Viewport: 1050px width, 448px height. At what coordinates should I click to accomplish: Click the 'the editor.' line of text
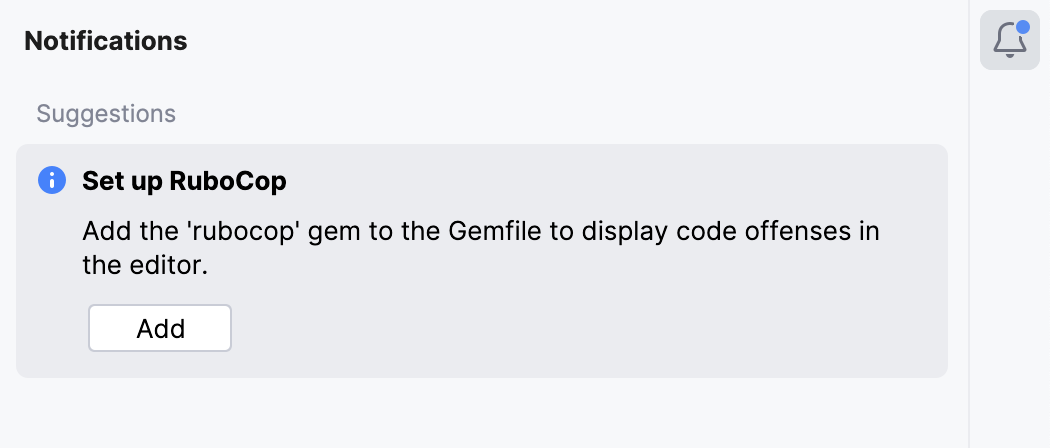144,266
